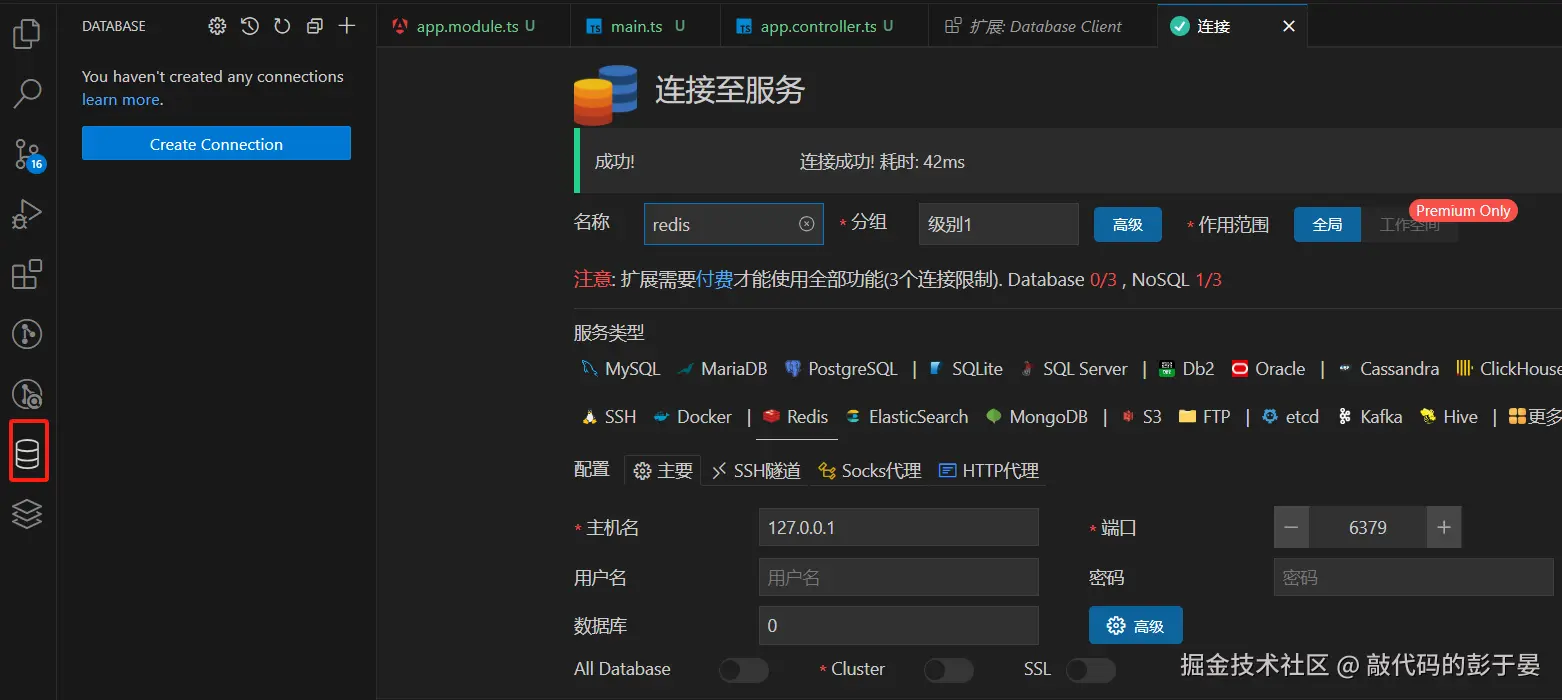The width and height of the screenshot is (1562, 700).
Task: Open the Search view in activity bar
Action: [27, 94]
